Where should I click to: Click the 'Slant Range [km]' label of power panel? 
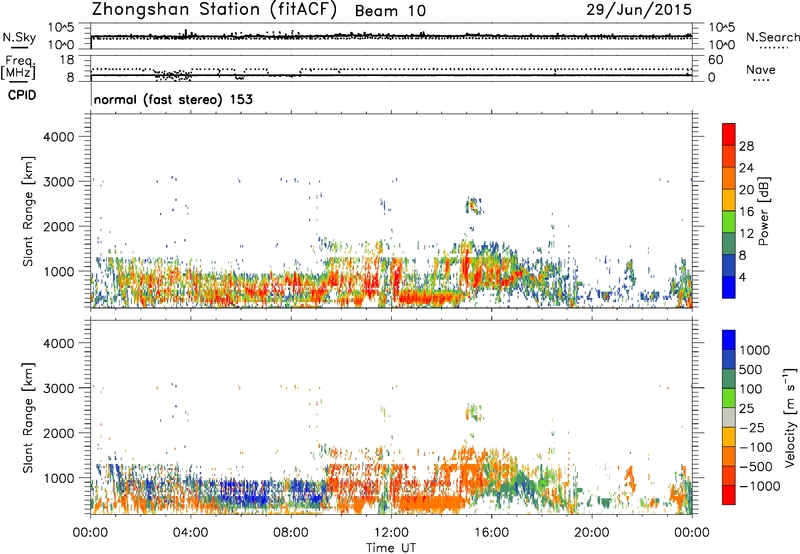(x=28, y=211)
